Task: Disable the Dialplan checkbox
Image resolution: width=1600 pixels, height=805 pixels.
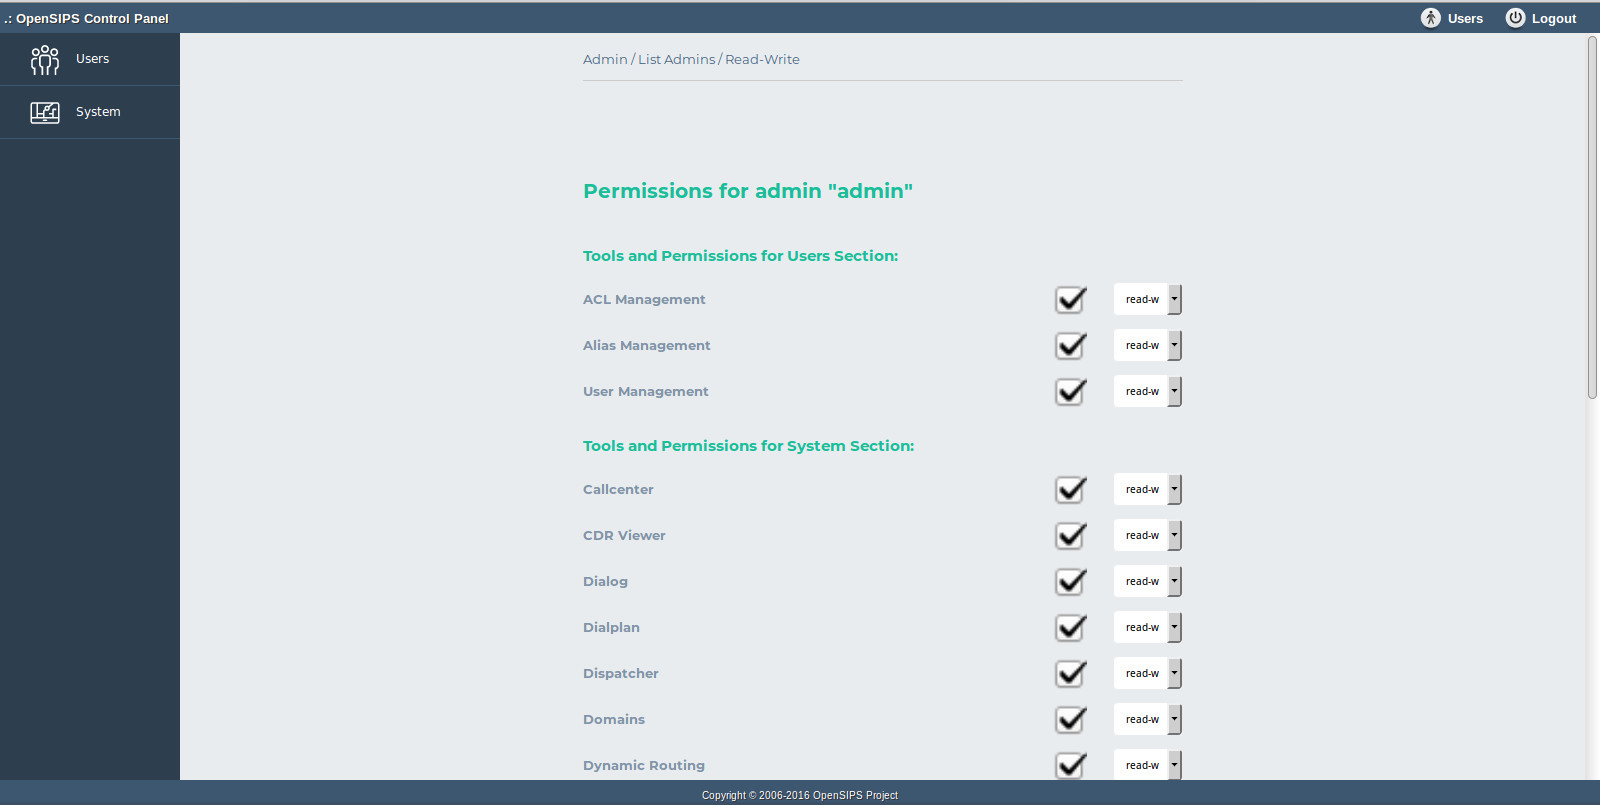Action: 1071,627
